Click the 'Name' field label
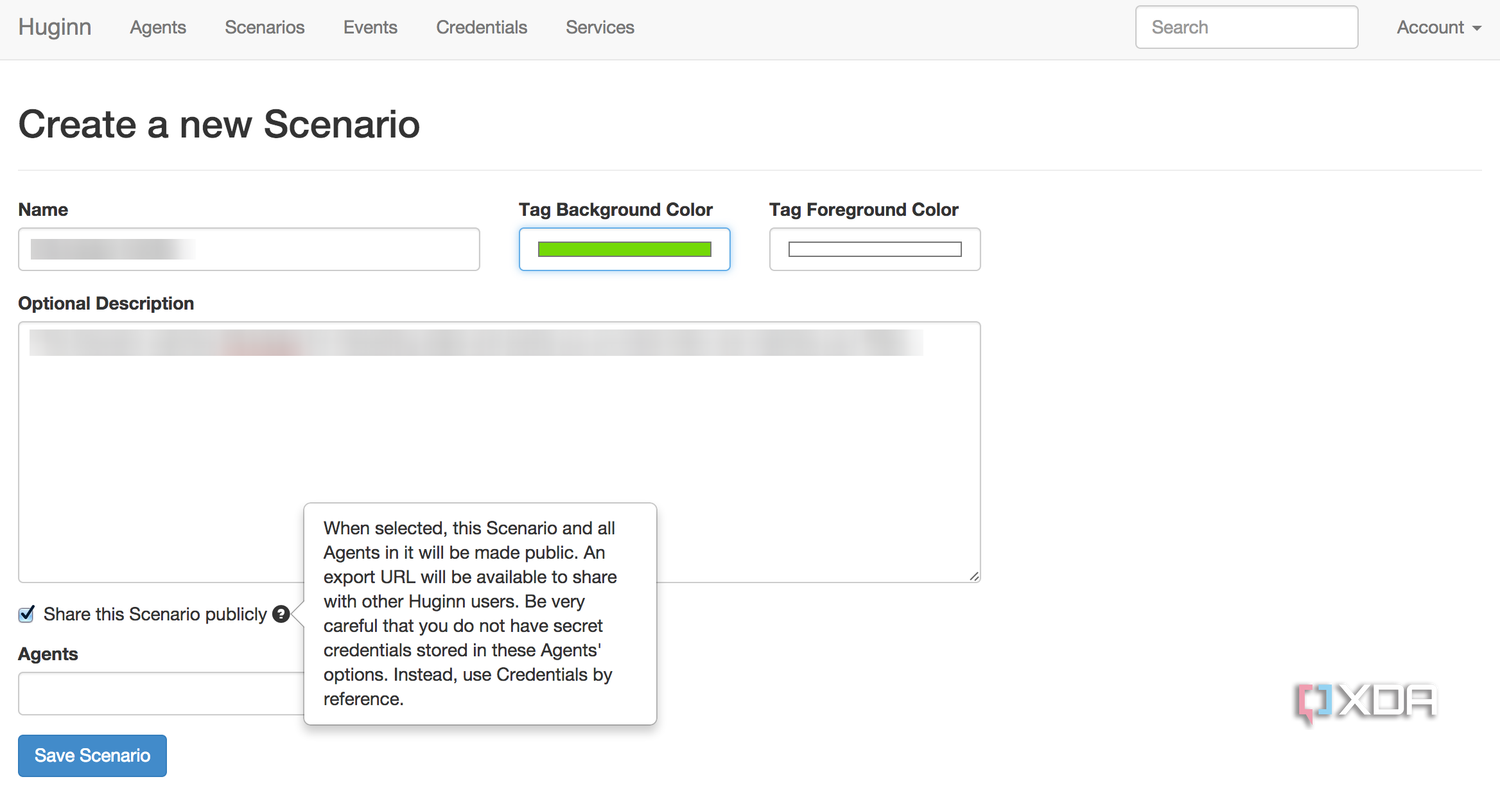Viewport: 1500px width, 790px height. coord(43,210)
